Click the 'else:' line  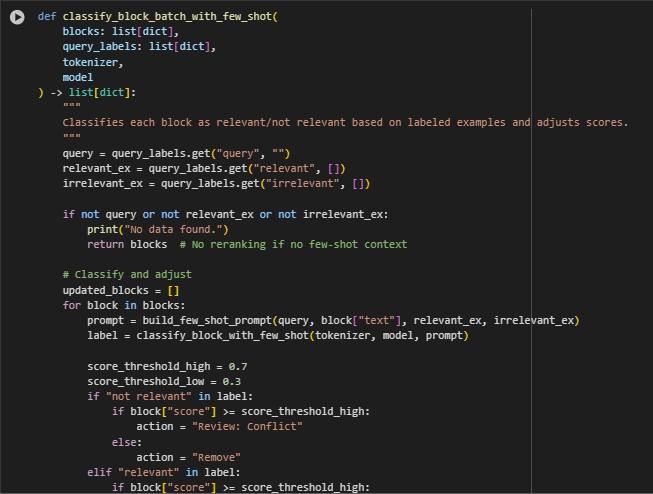coord(127,442)
